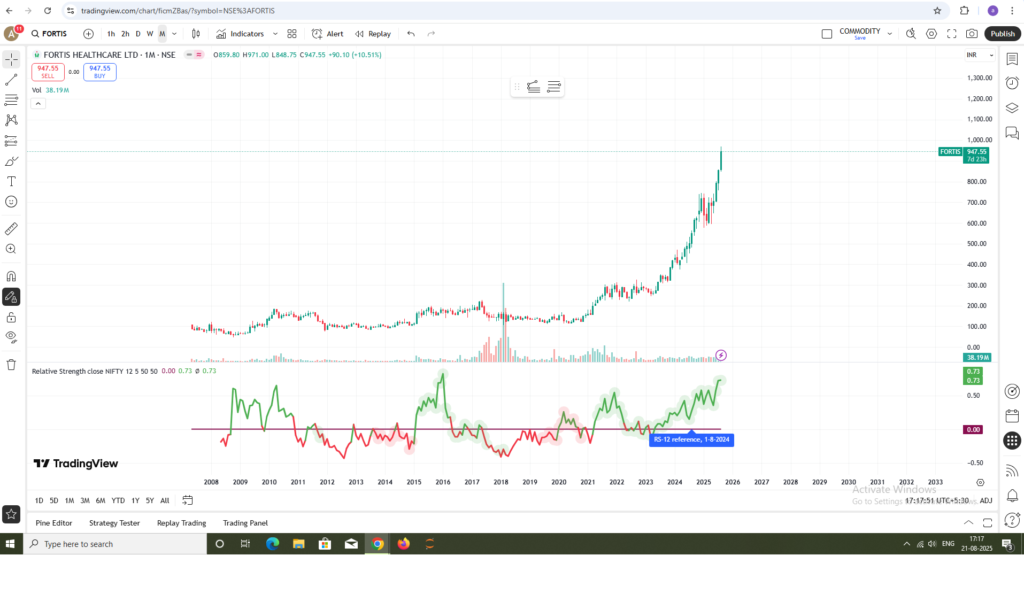The height and width of the screenshot is (594, 1024).
Task: Open indicator templates grid icon
Action: 292,34
